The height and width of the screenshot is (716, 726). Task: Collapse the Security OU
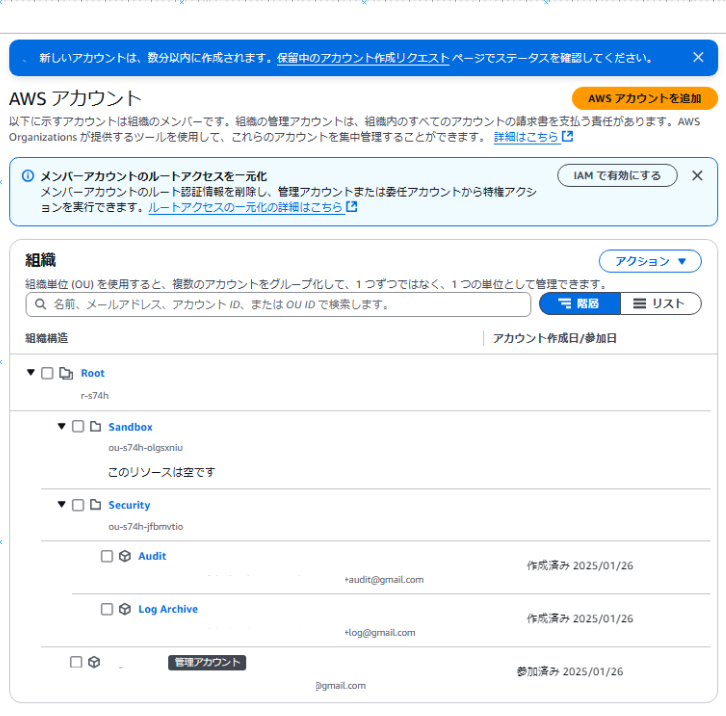(x=62, y=504)
